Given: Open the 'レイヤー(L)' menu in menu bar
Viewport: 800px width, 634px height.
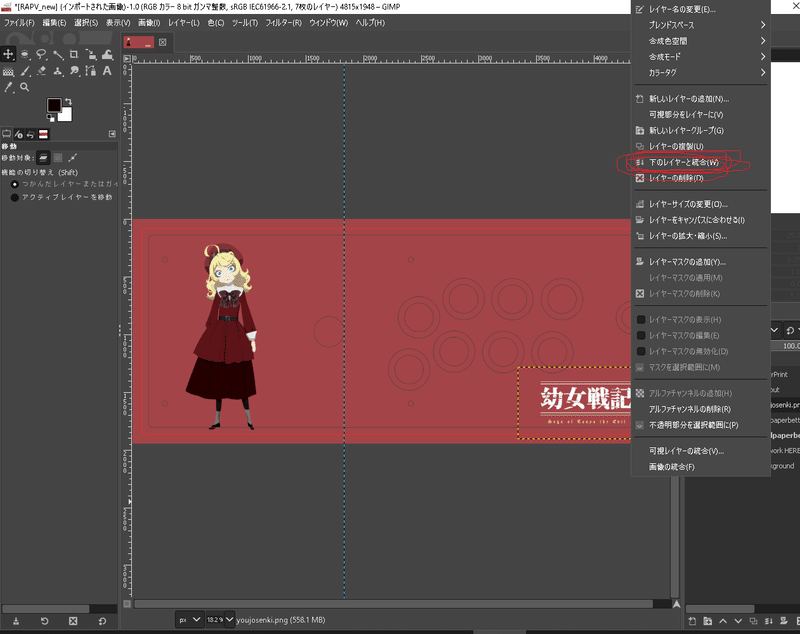Looking at the screenshot, I should pyautogui.click(x=184, y=23).
